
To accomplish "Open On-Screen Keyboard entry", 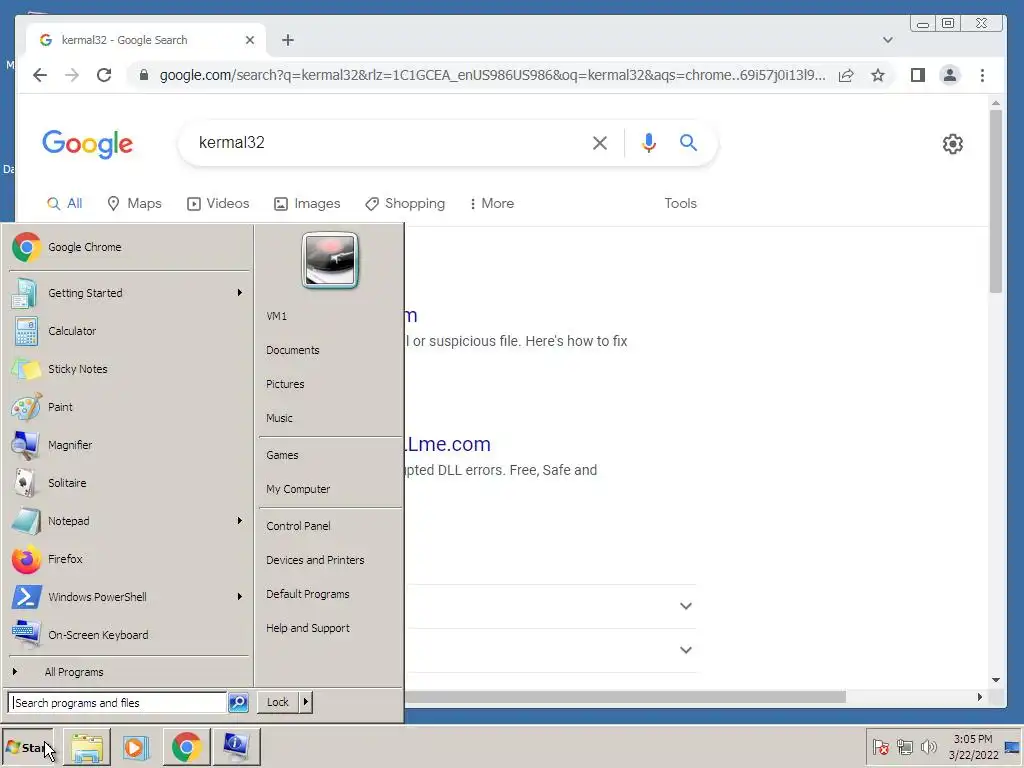I will coord(128,635).
